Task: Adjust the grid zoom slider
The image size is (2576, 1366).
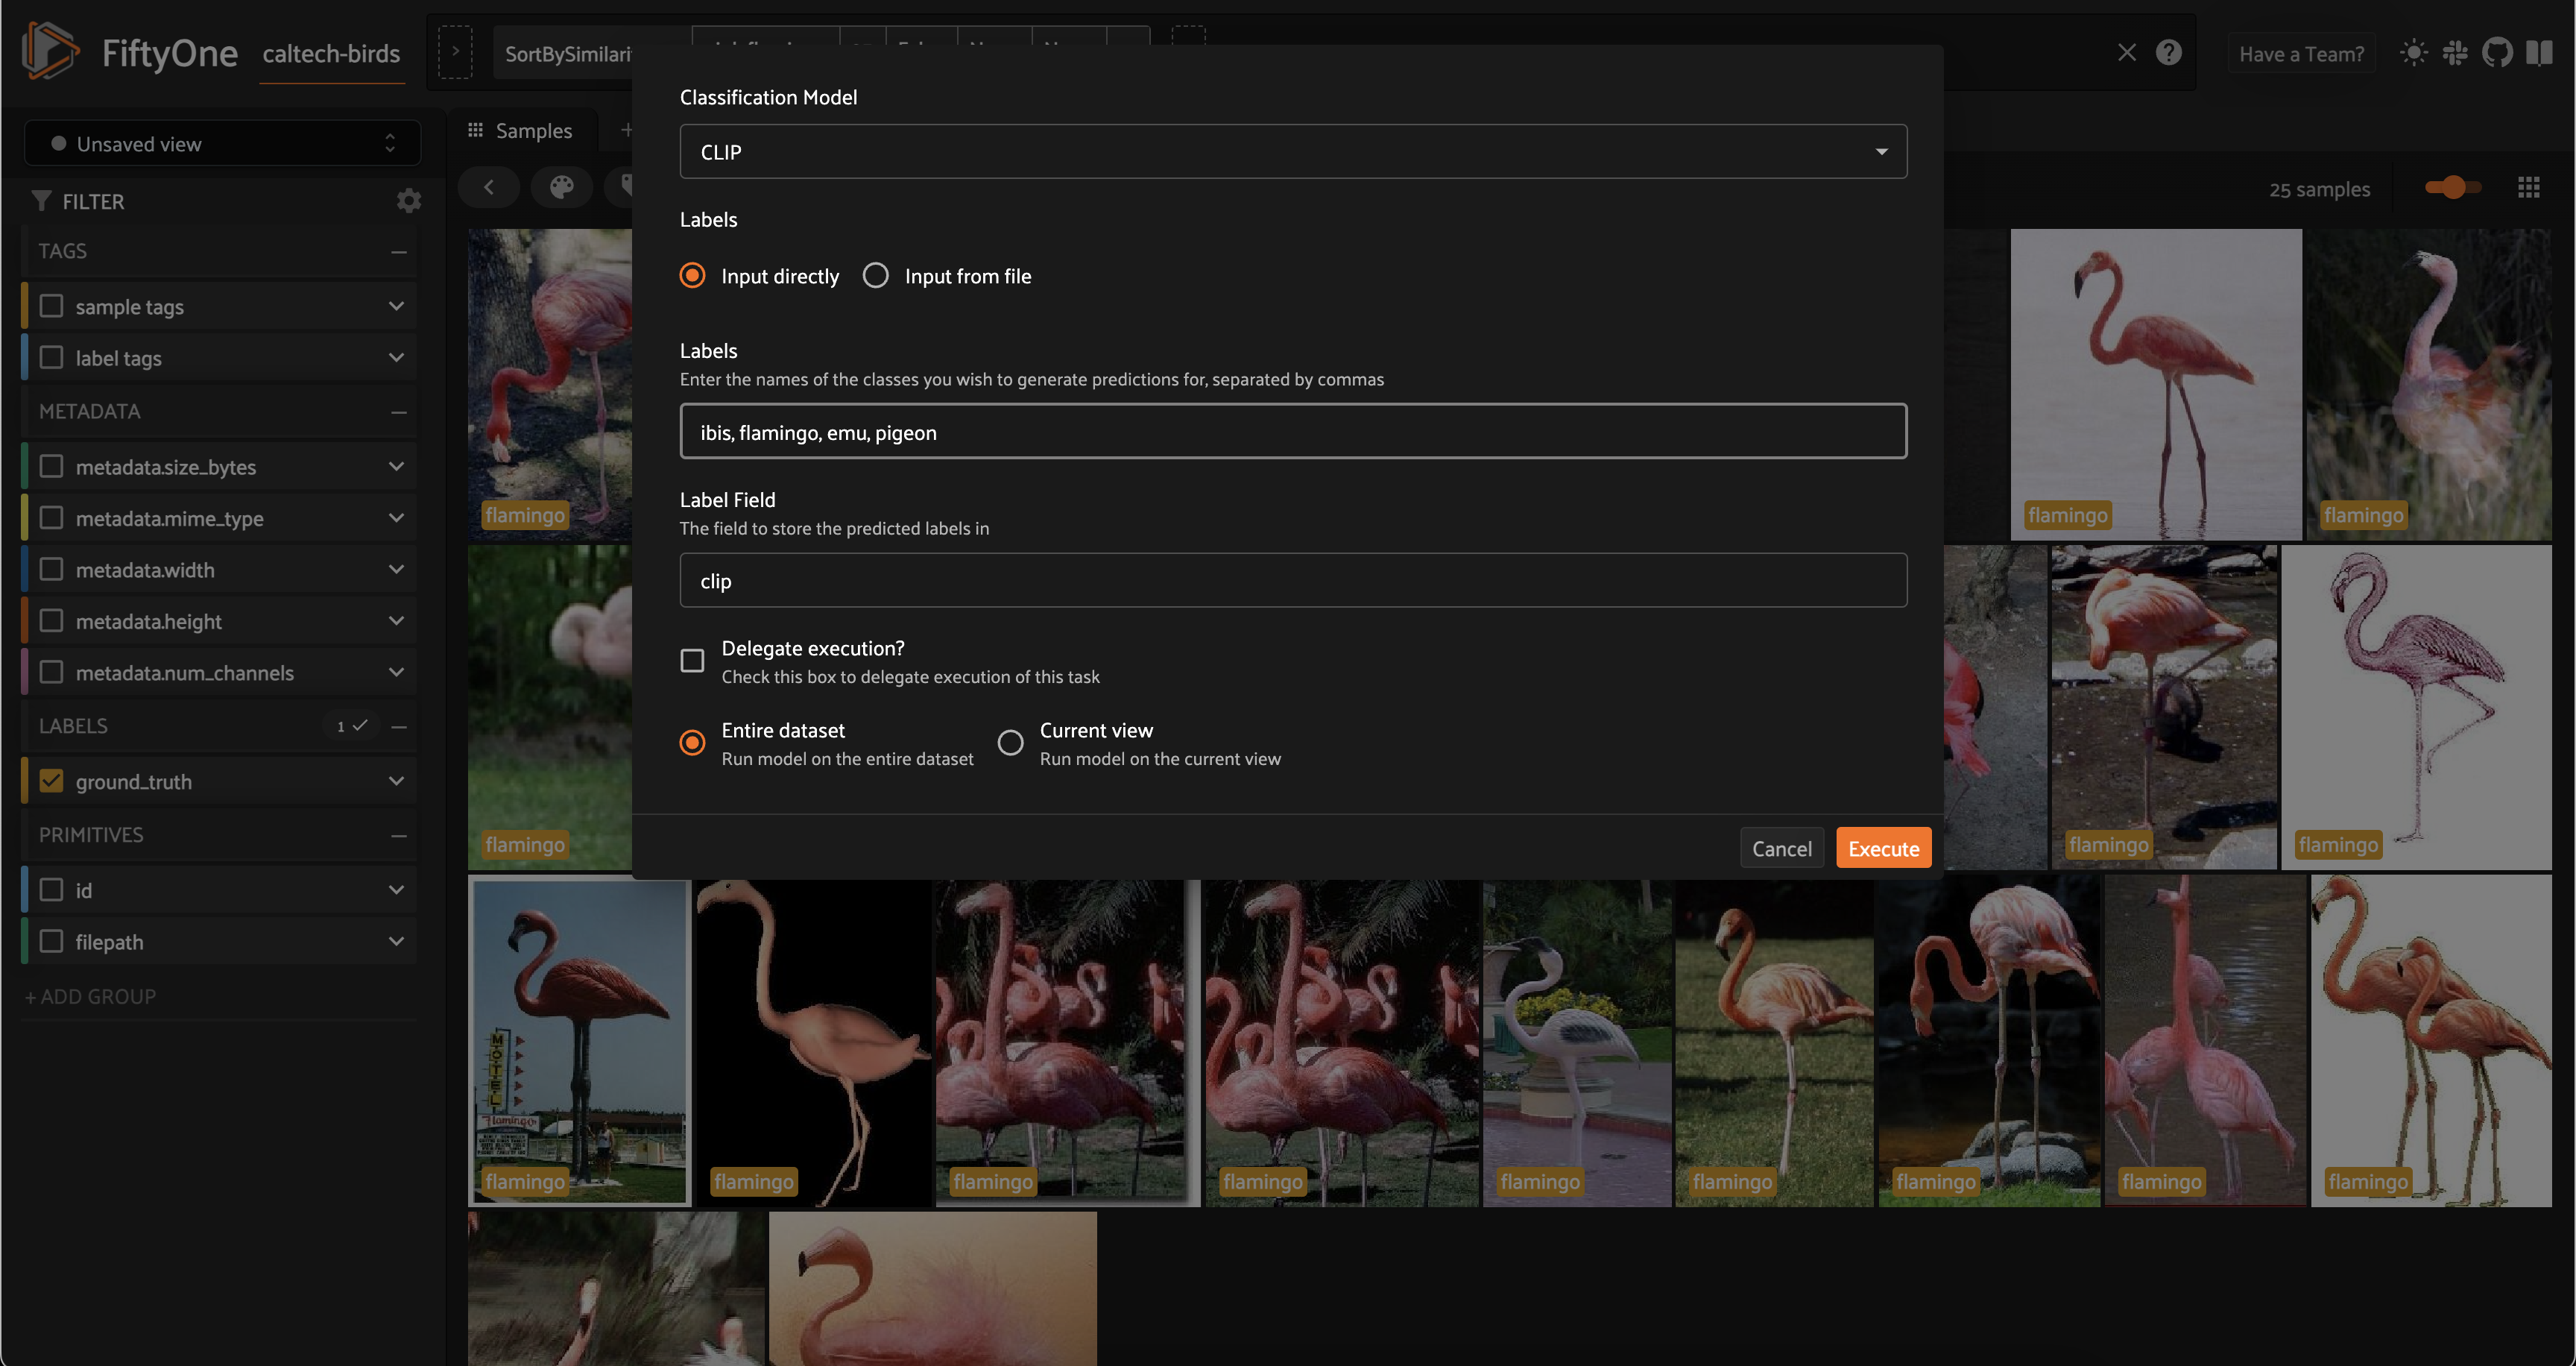Action: point(2452,187)
